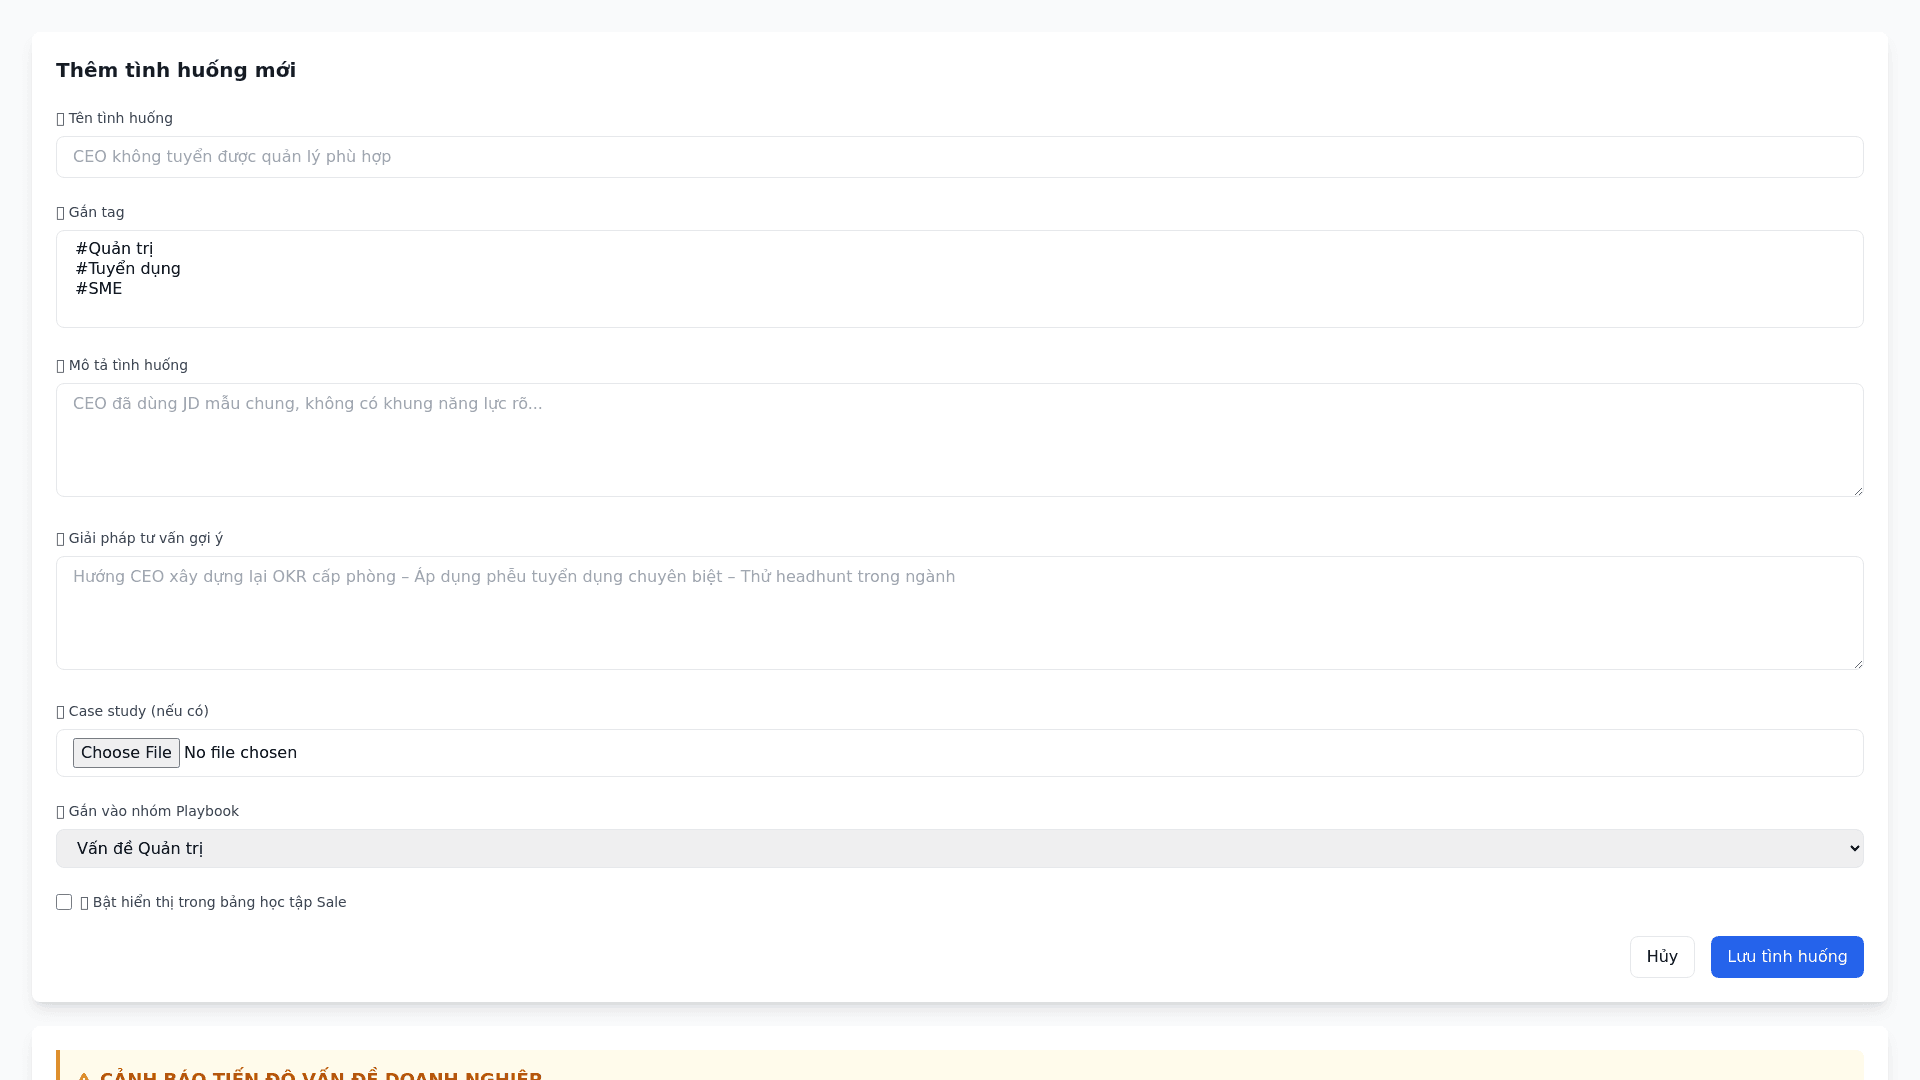Click the icon before Gắn vào nhóm Playbook
The width and height of the screenshot is (1920, 1080).
(61, 812)
